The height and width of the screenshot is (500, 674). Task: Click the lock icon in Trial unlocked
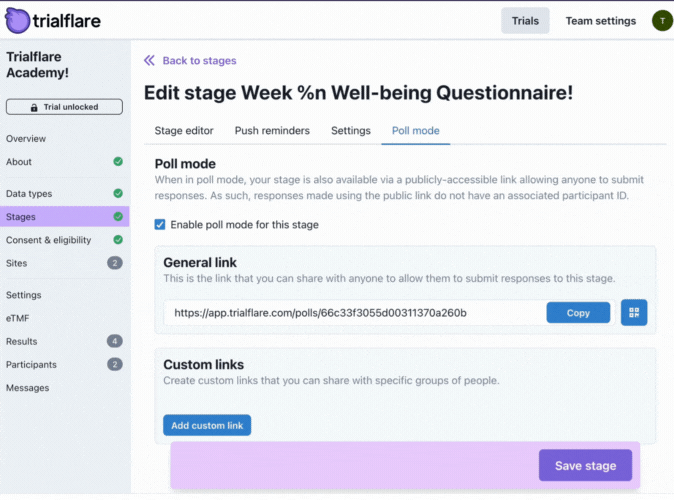(x=34, y=107)
